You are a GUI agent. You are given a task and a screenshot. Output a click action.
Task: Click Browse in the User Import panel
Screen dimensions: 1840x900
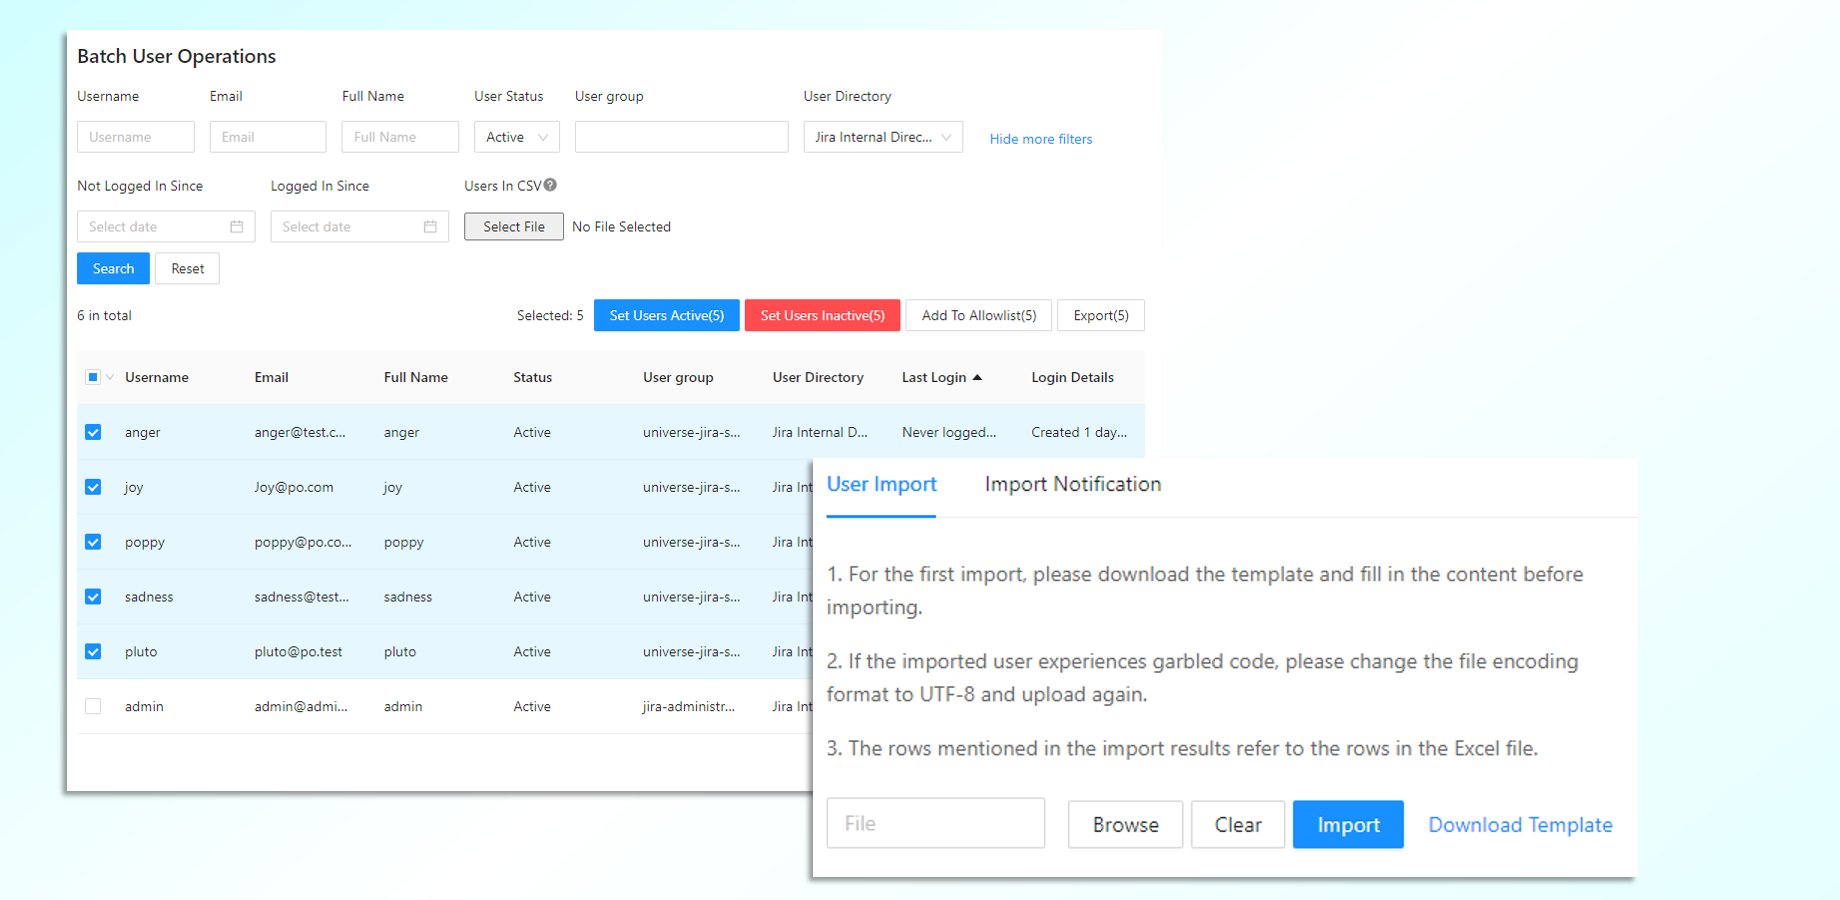1126,825
